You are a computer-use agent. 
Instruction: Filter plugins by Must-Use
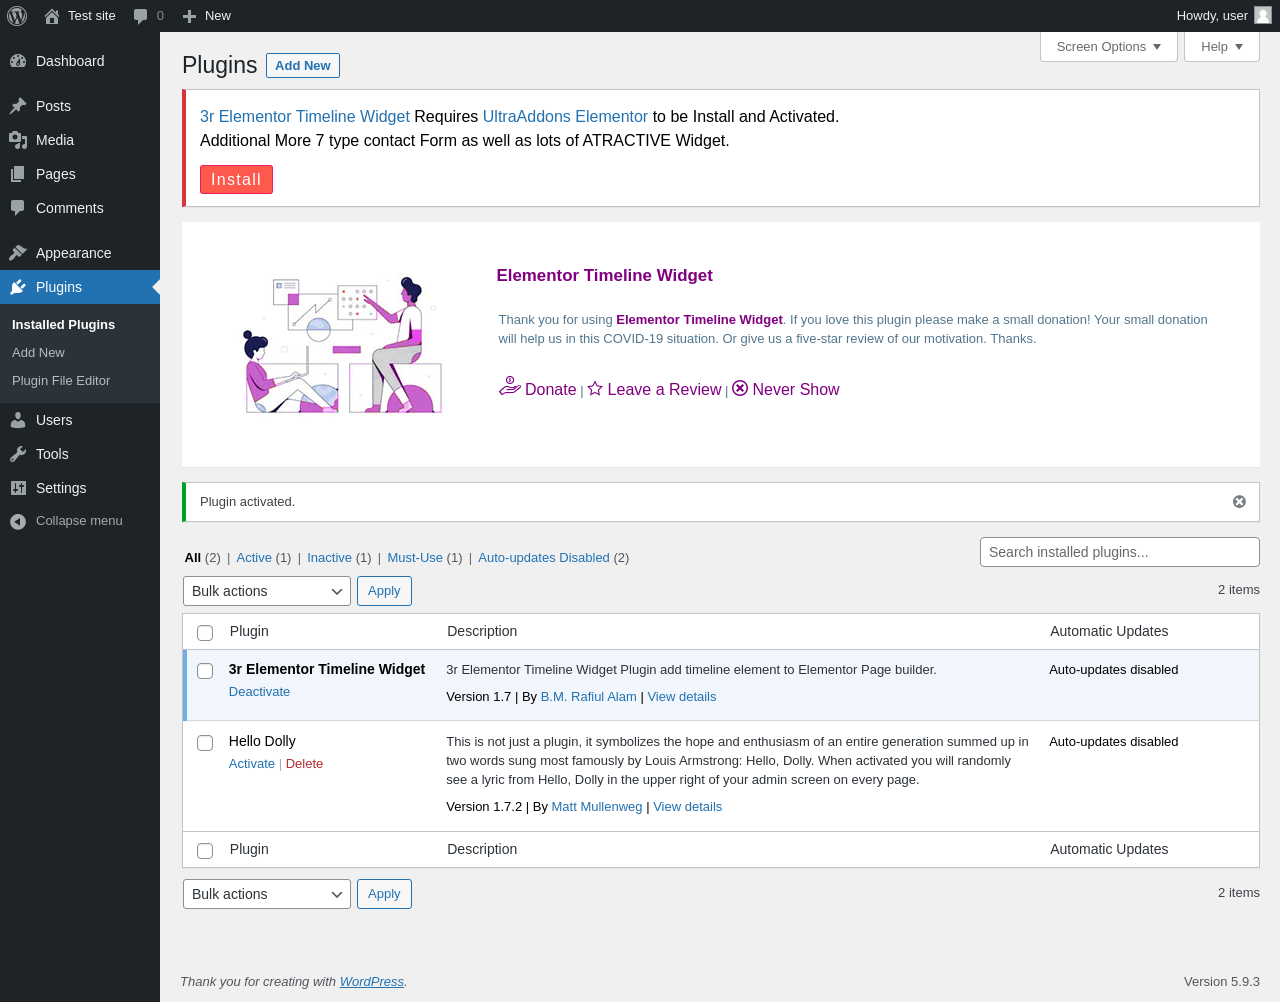[x=415, y=558]
